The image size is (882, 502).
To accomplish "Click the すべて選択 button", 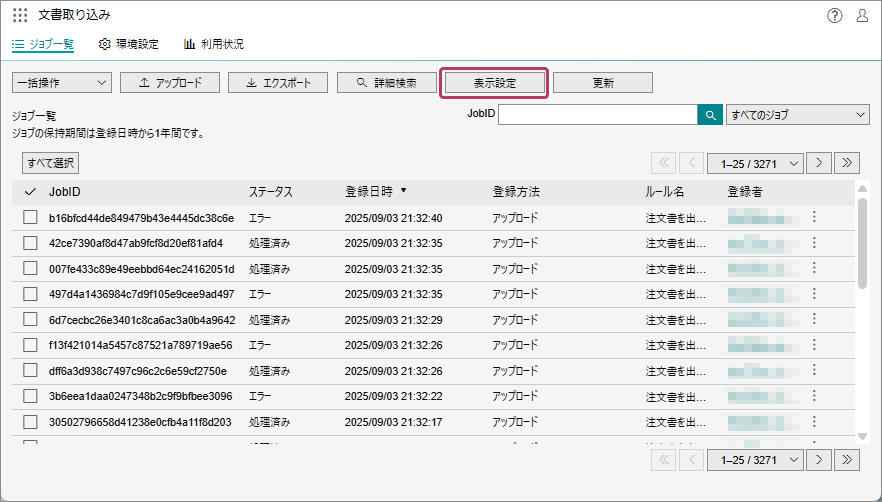I will coord(51,163).
